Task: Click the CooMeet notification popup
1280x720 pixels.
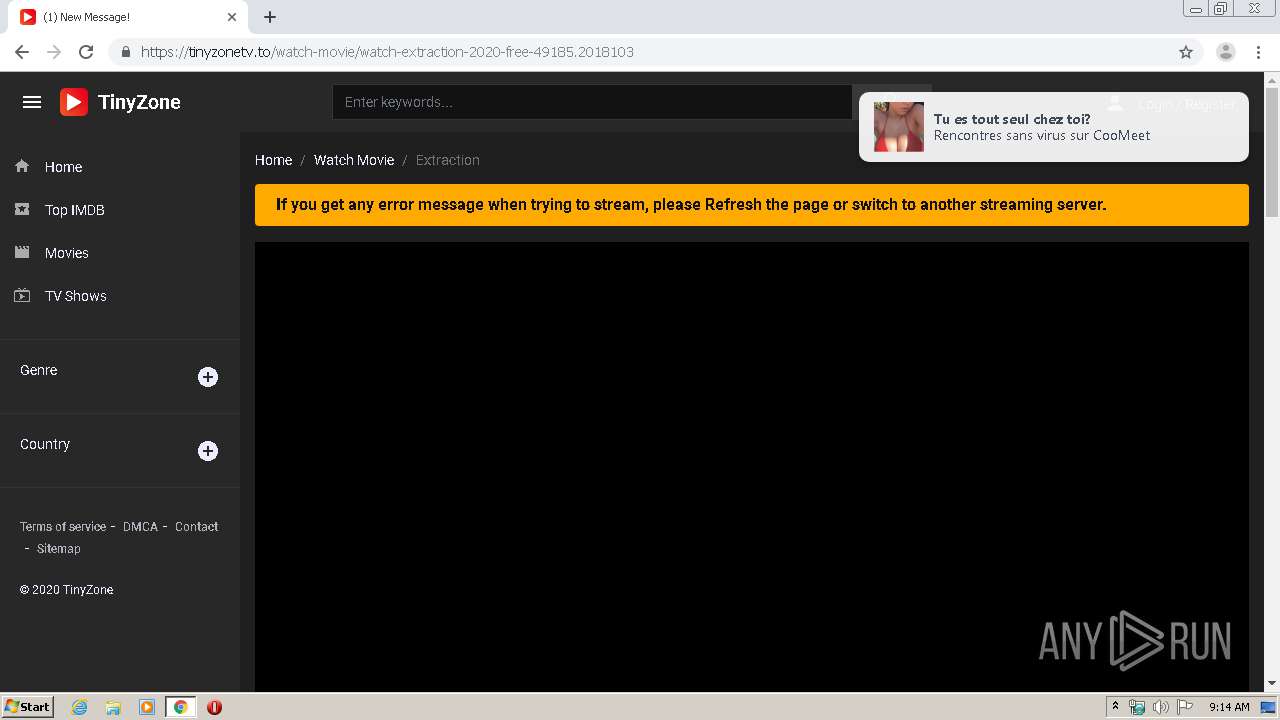Action: coord(1054,127)
